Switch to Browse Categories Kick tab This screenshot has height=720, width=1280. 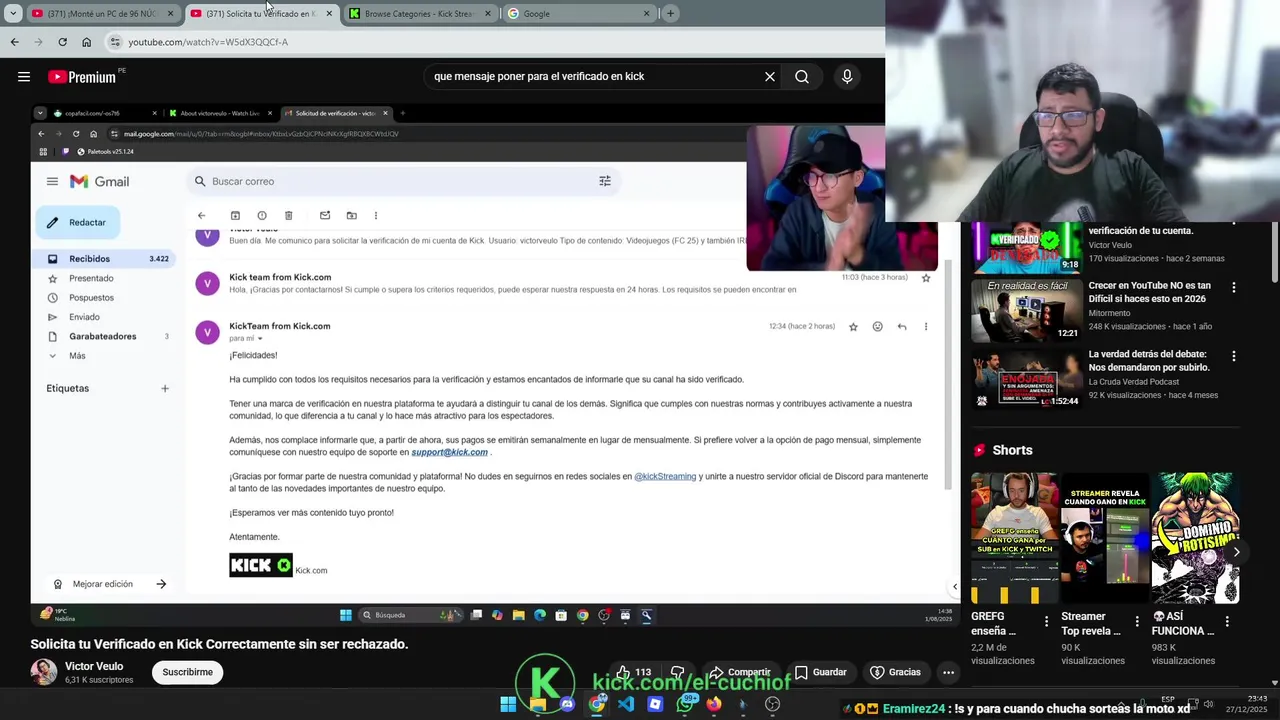tap(420, 13)
